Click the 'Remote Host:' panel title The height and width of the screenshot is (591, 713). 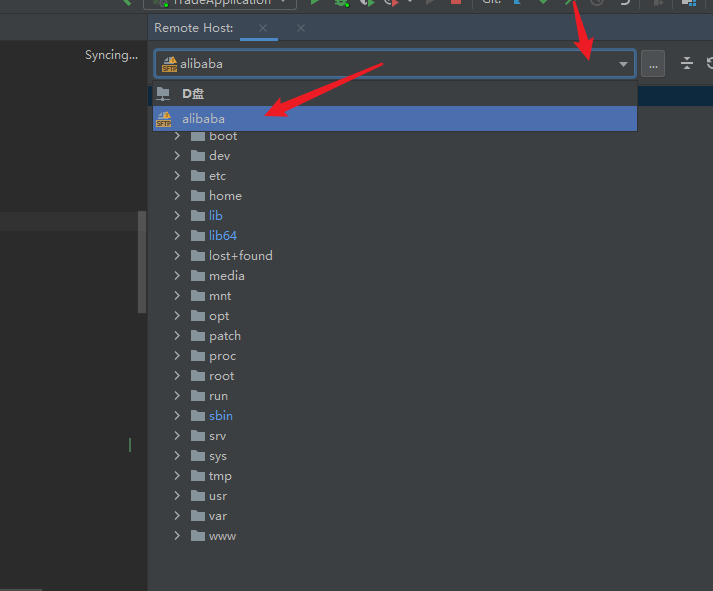(x=194, y=28)
